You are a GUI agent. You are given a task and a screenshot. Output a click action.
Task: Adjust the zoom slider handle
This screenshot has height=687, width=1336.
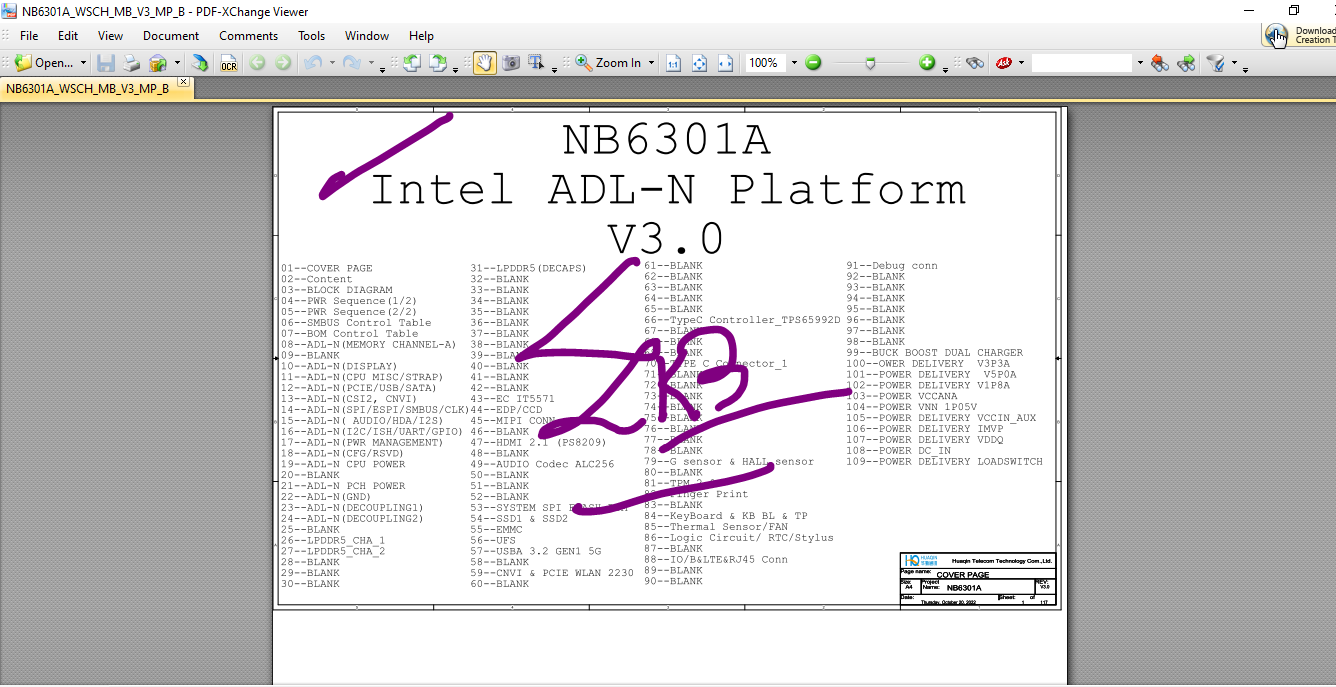[x=871, y=63]
